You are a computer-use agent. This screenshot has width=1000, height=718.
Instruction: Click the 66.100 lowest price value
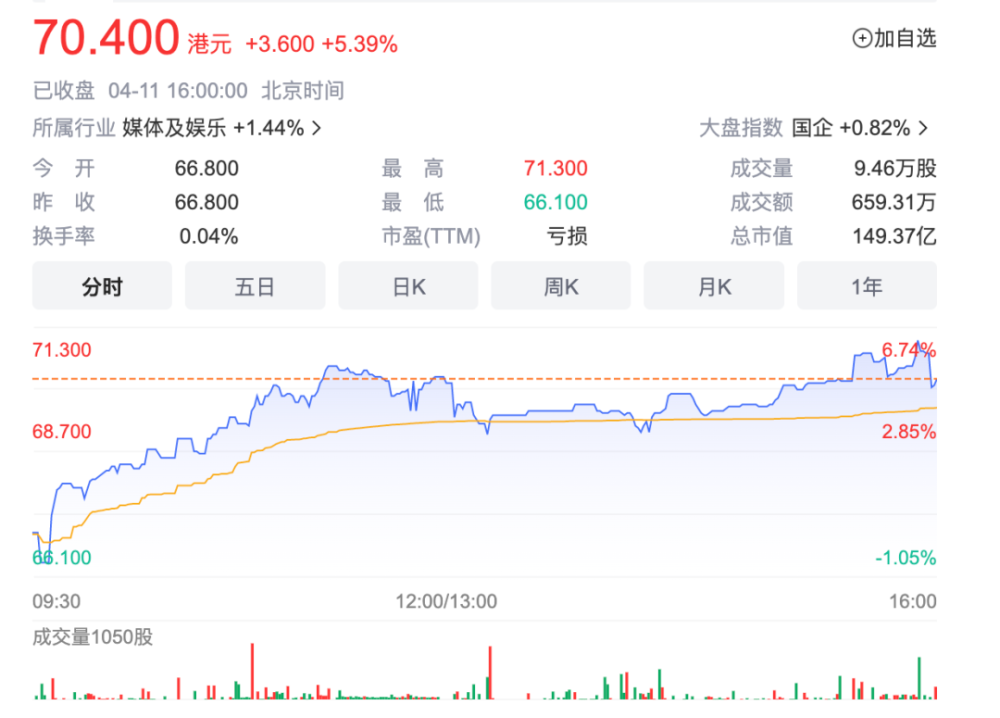click(x=555, y=202)
